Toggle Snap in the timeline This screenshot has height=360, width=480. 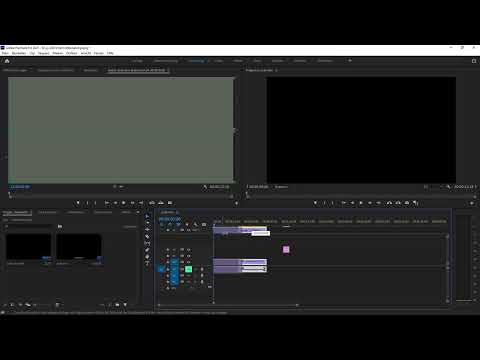tap(170, 224)
